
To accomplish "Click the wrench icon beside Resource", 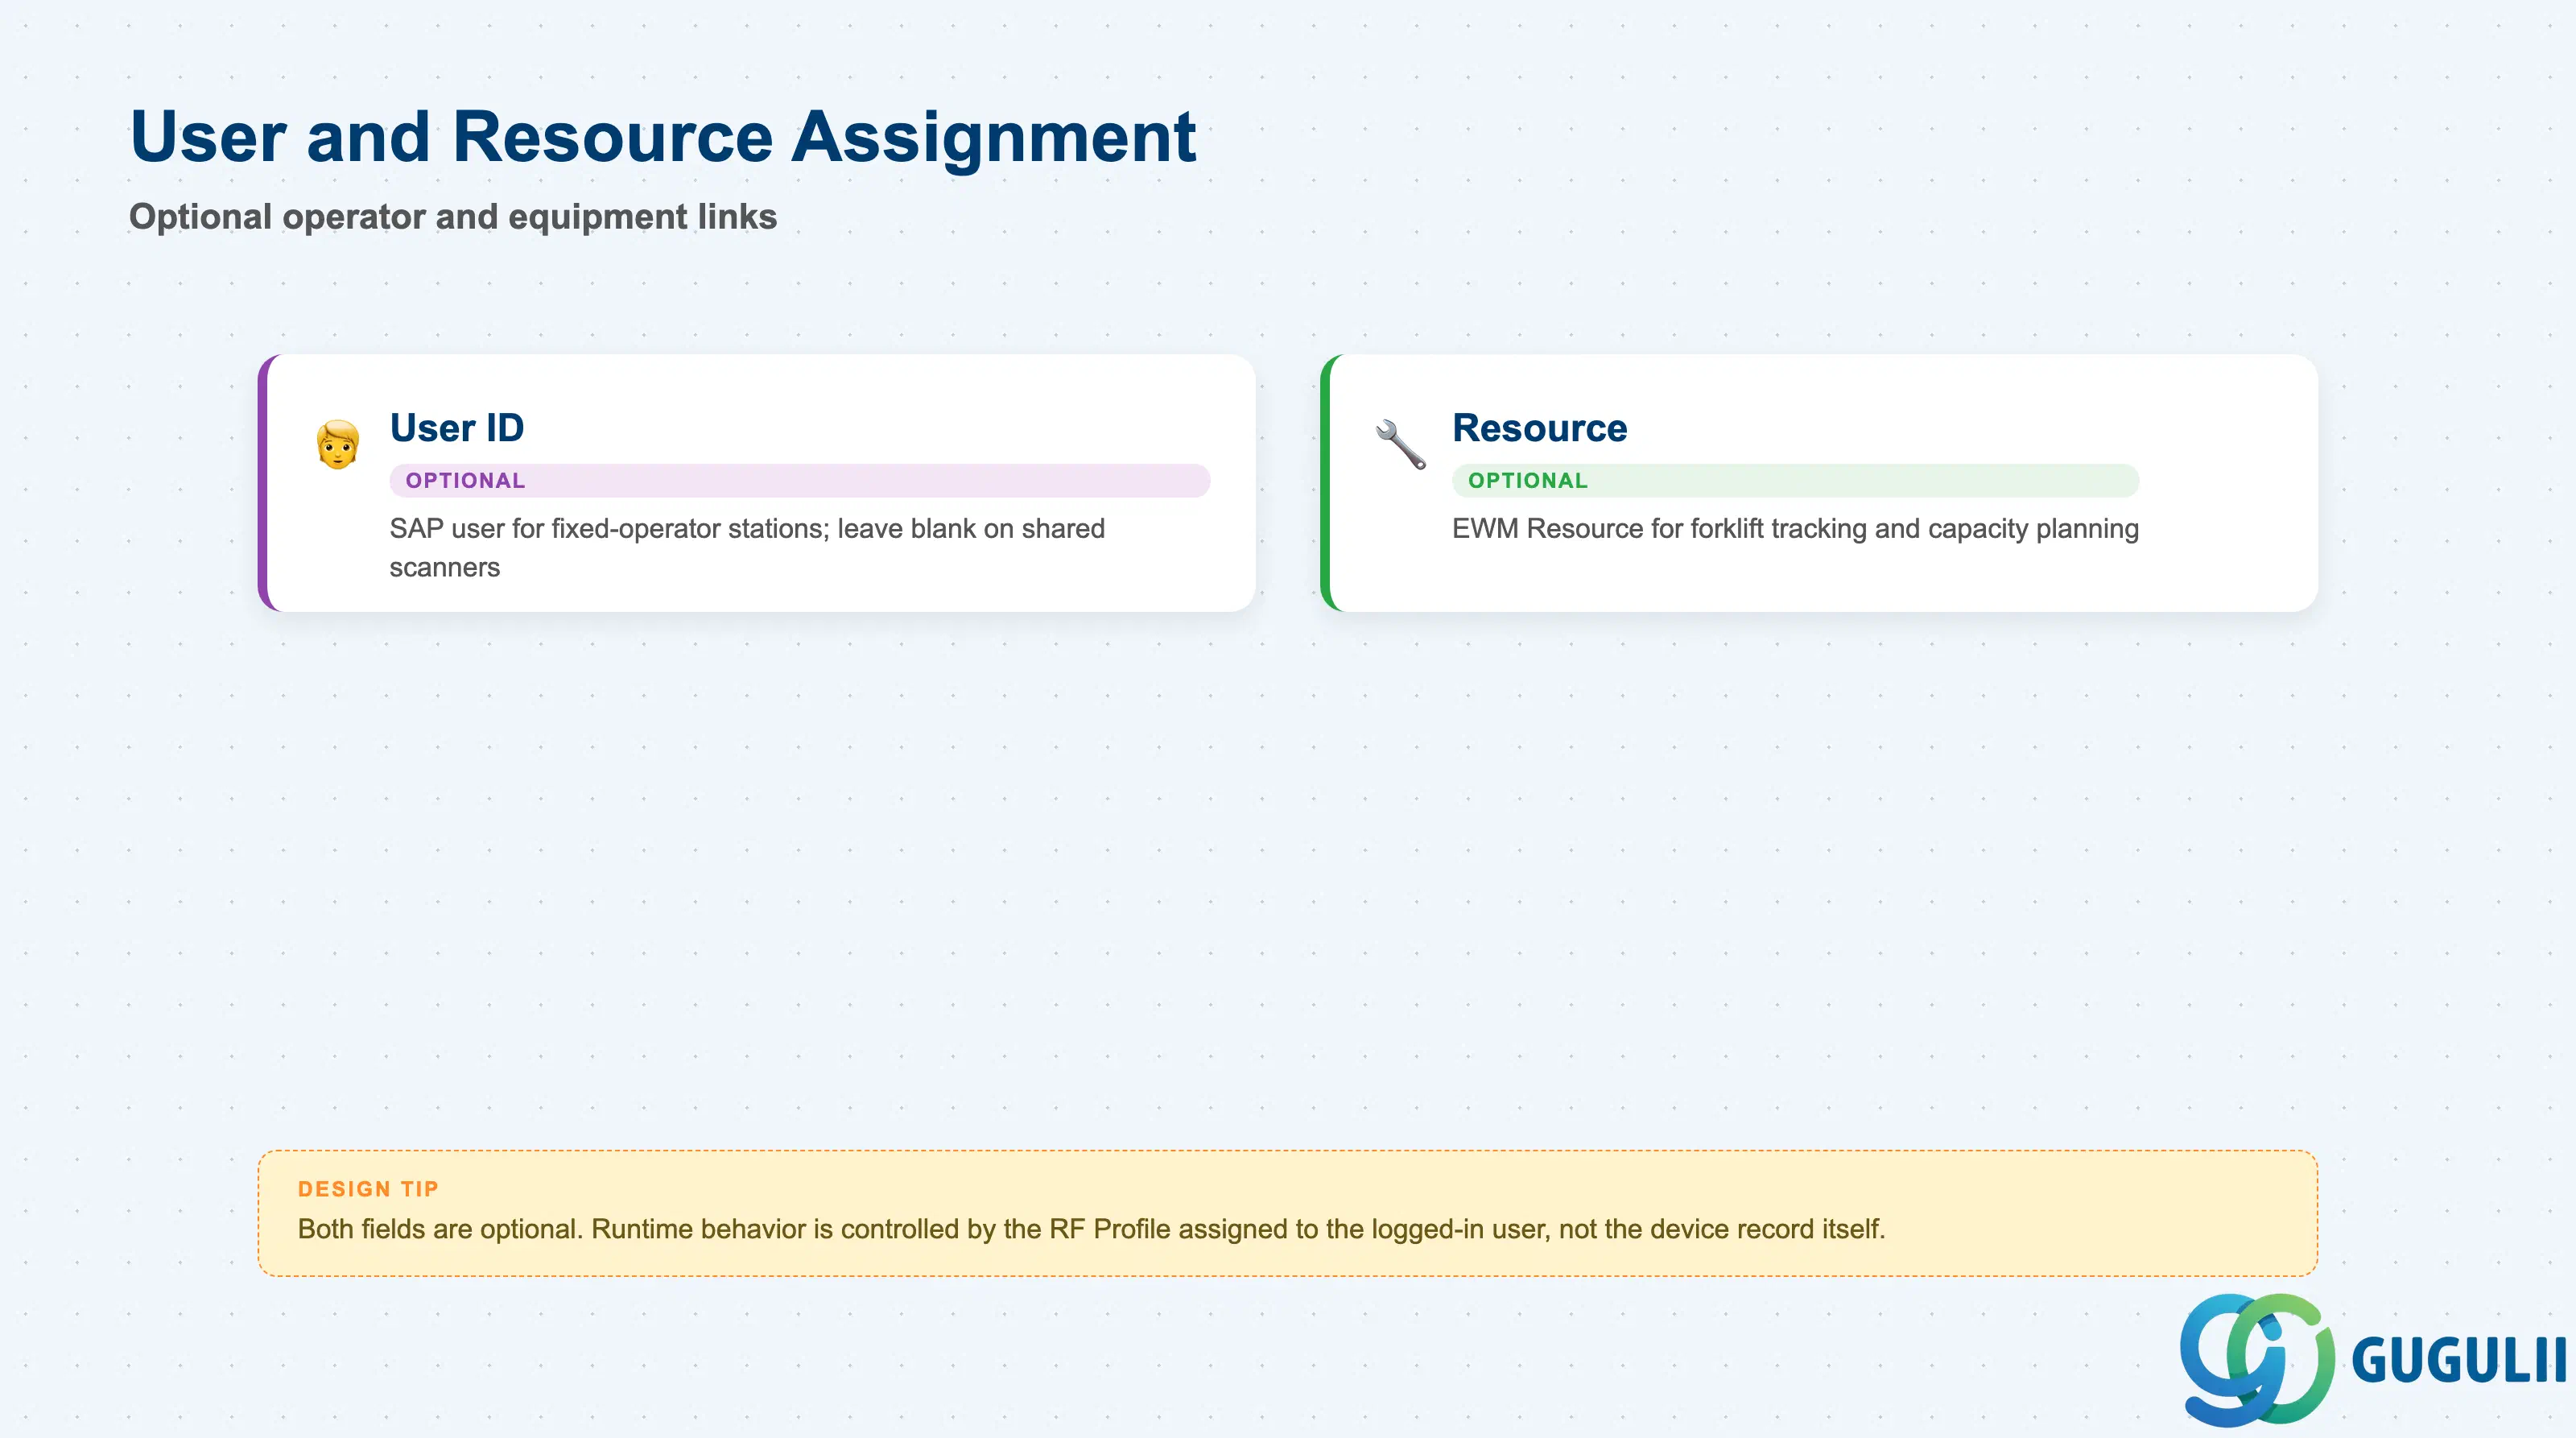I will click(x=1400, y=444).
